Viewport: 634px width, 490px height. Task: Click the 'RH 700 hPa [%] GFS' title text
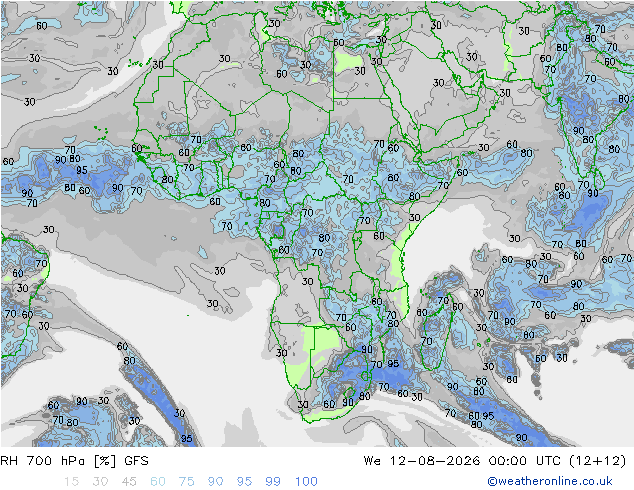[x=74, y=461]
